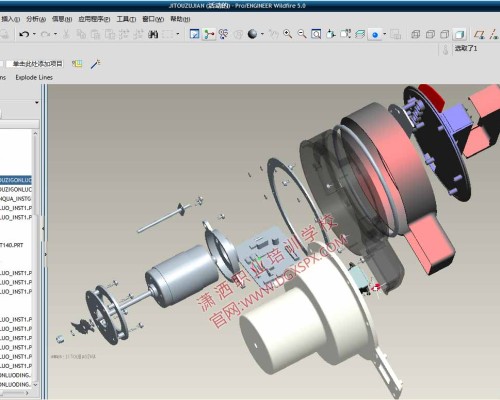The width and height of the screenshot is (500, 400).
Task: Open the Undo history dropdown arrow
Action: 34,34
